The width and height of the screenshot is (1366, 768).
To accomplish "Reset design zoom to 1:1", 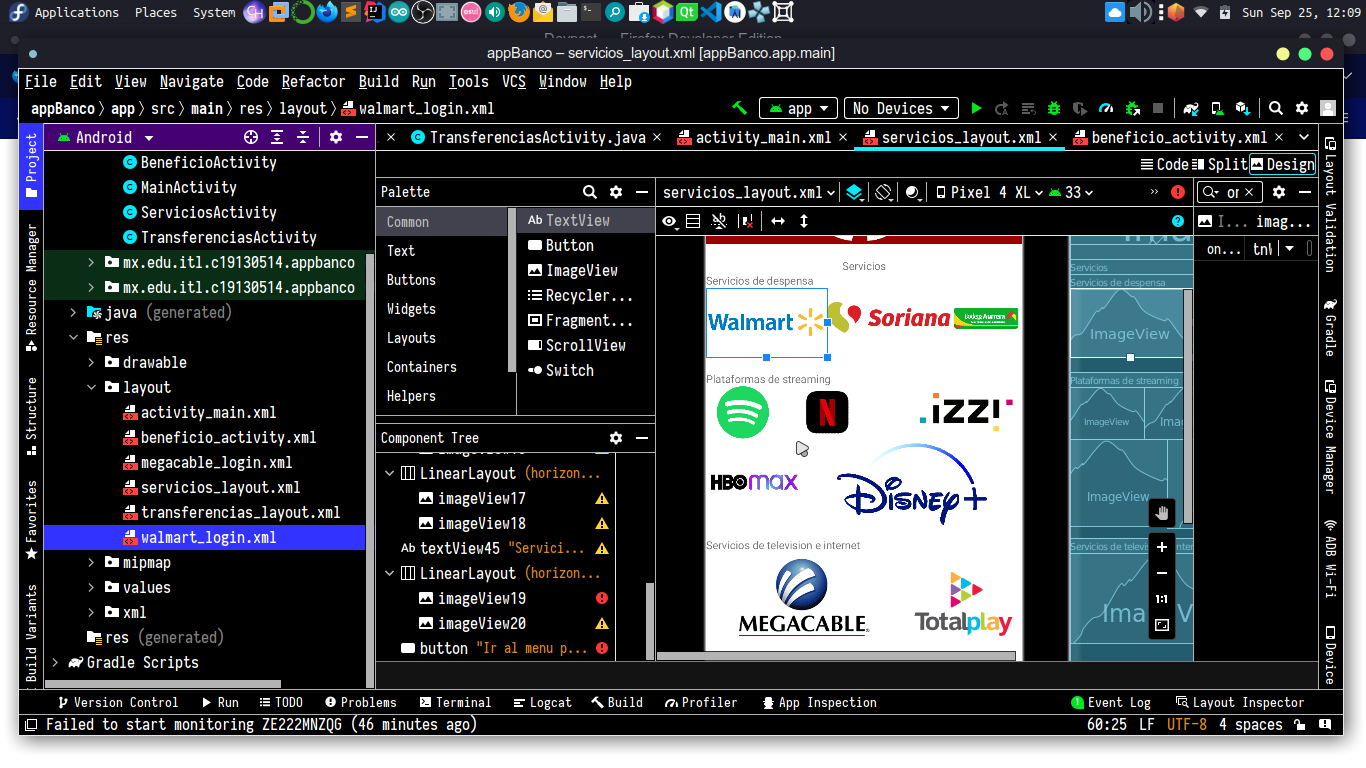I will (1162, 599).
